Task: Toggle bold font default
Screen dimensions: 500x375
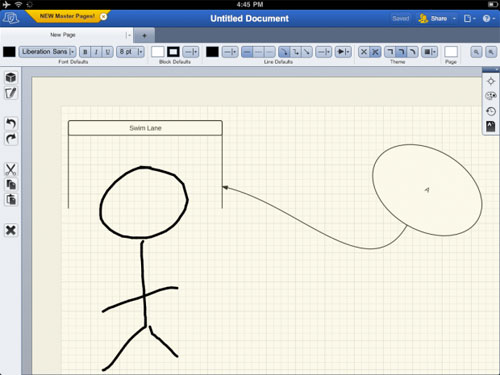Action: (85, 52)
